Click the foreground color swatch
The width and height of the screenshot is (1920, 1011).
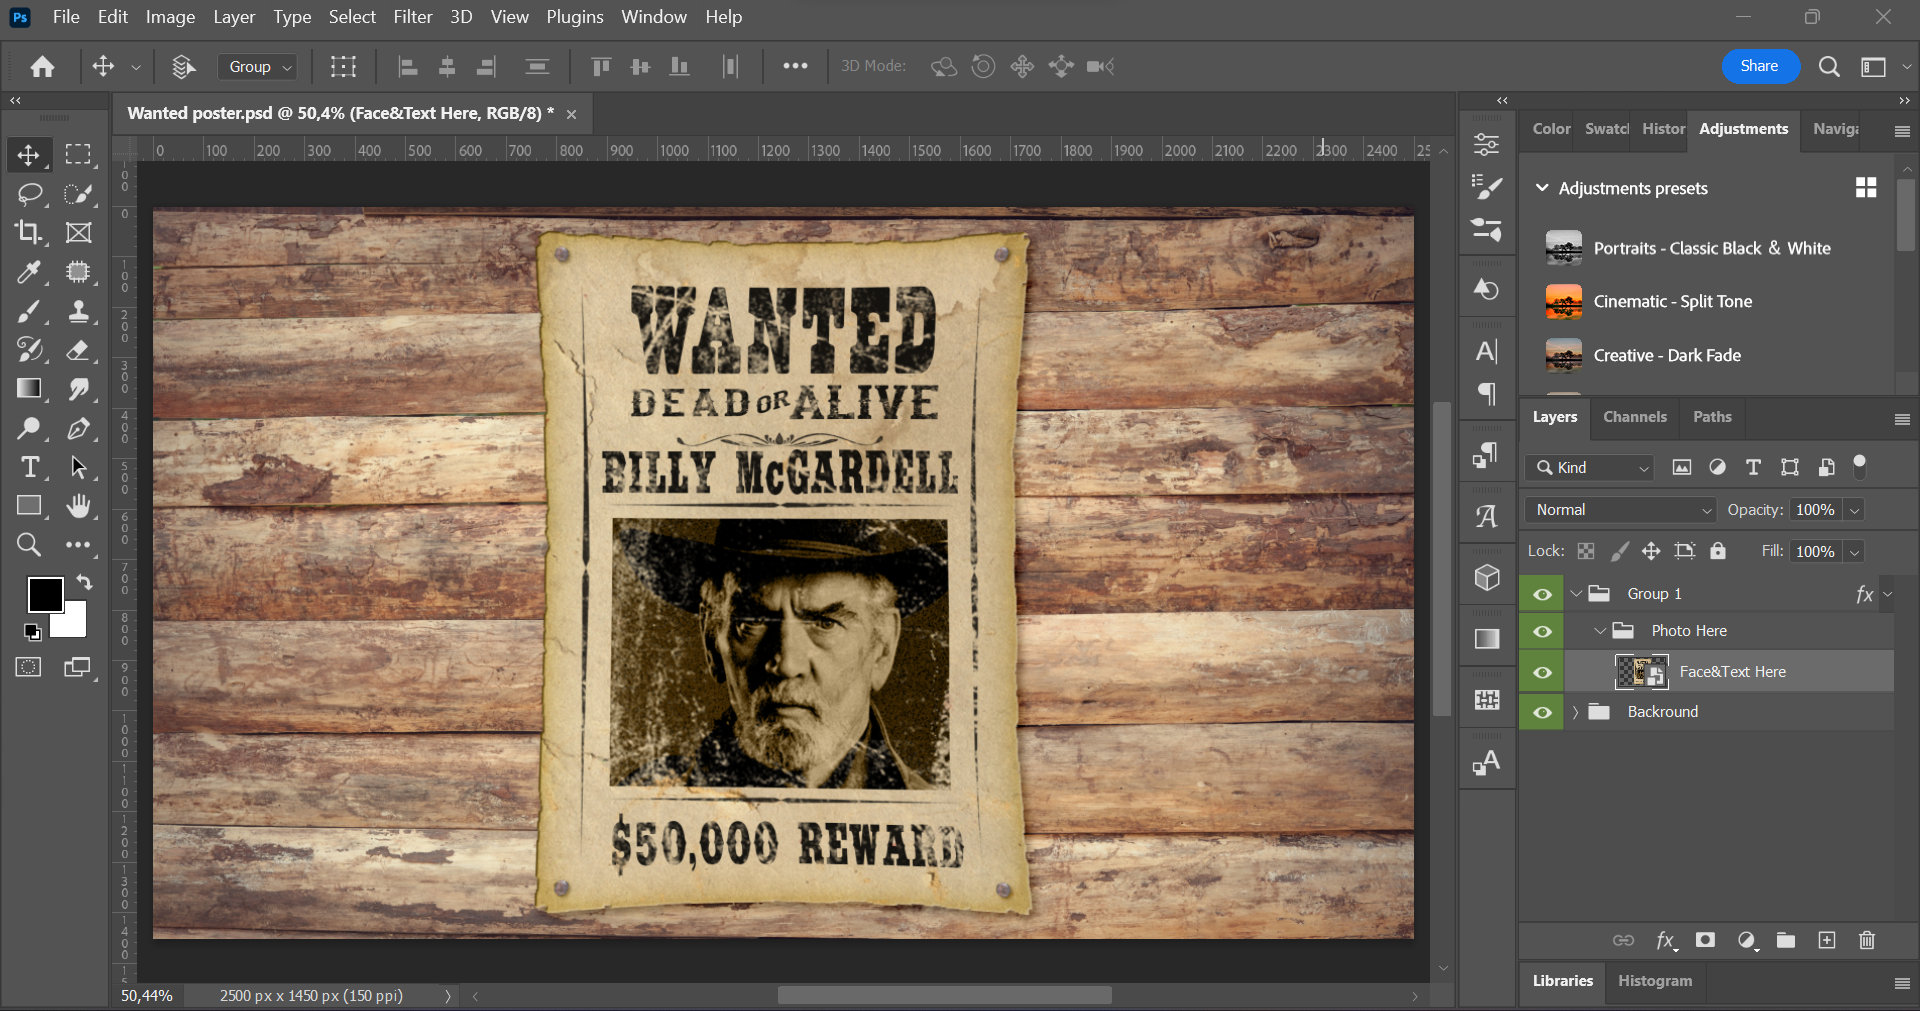[46, 594]
